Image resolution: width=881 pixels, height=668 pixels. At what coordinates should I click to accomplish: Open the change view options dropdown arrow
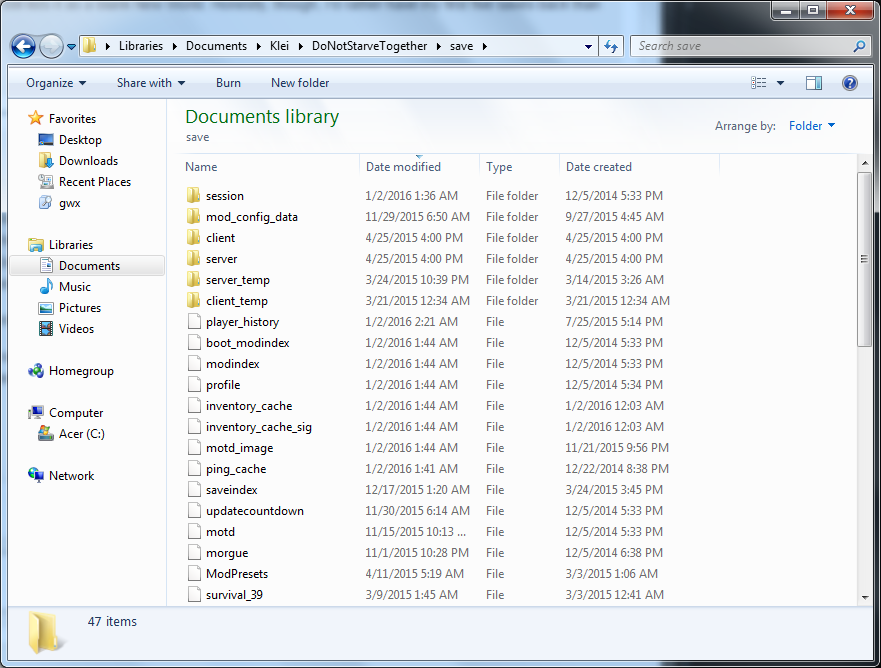[780, 83]
